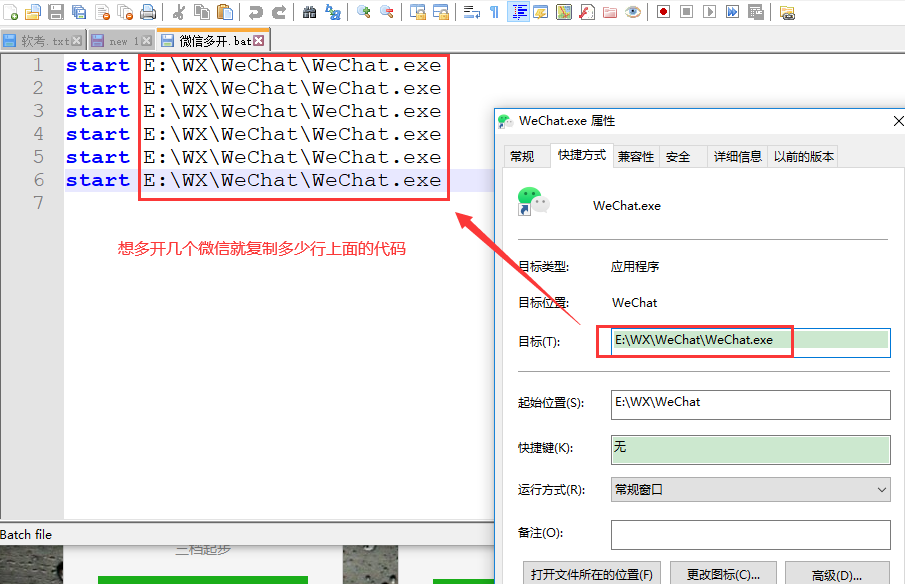Open the 详细信息 properties tab

click(x=738, y=156)
